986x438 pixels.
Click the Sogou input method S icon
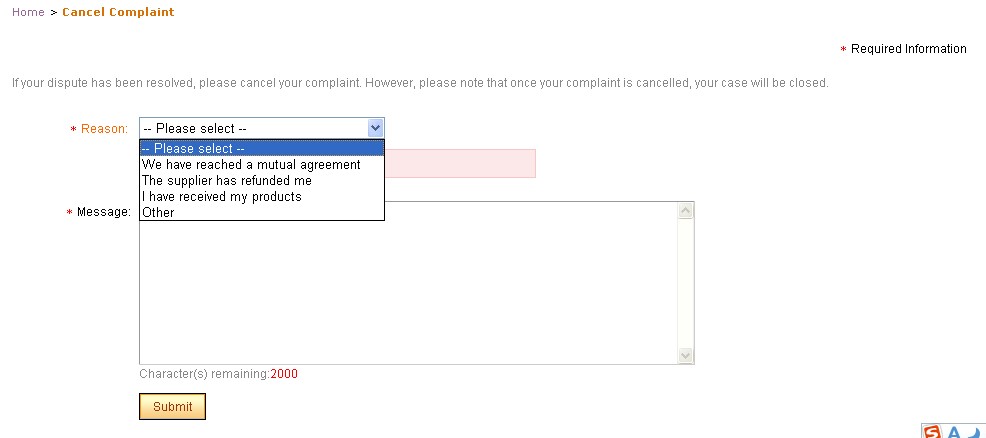pyautogui.click(x=933, y=432)
